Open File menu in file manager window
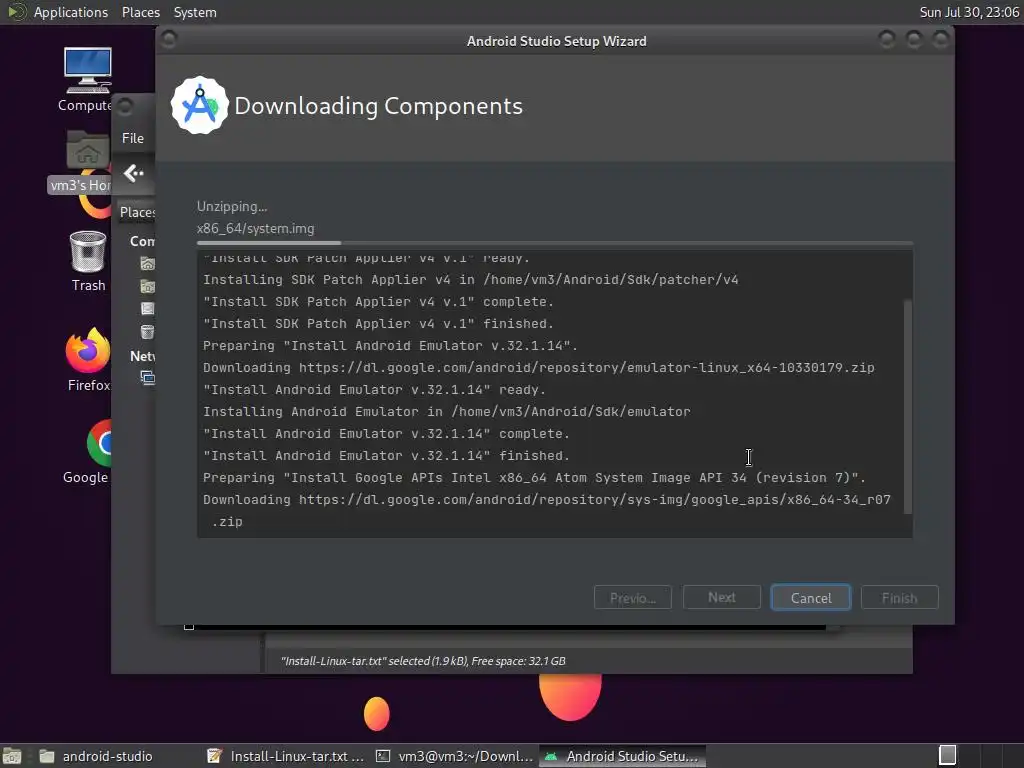 [x=133, y=138]
